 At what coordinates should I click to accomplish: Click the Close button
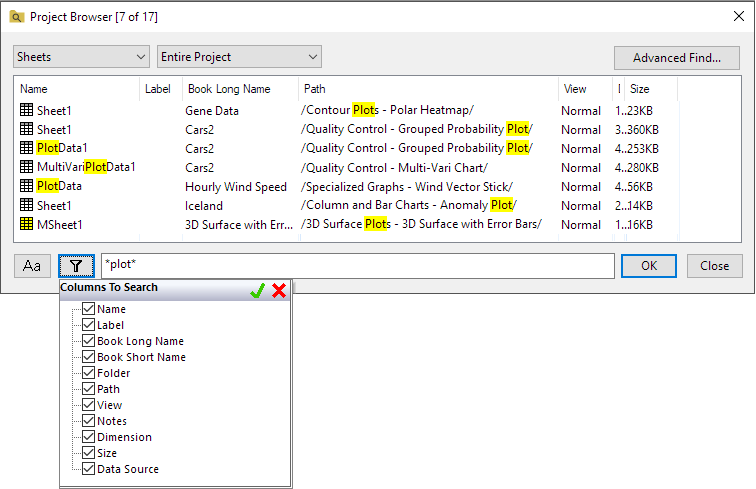click(714, 266)
